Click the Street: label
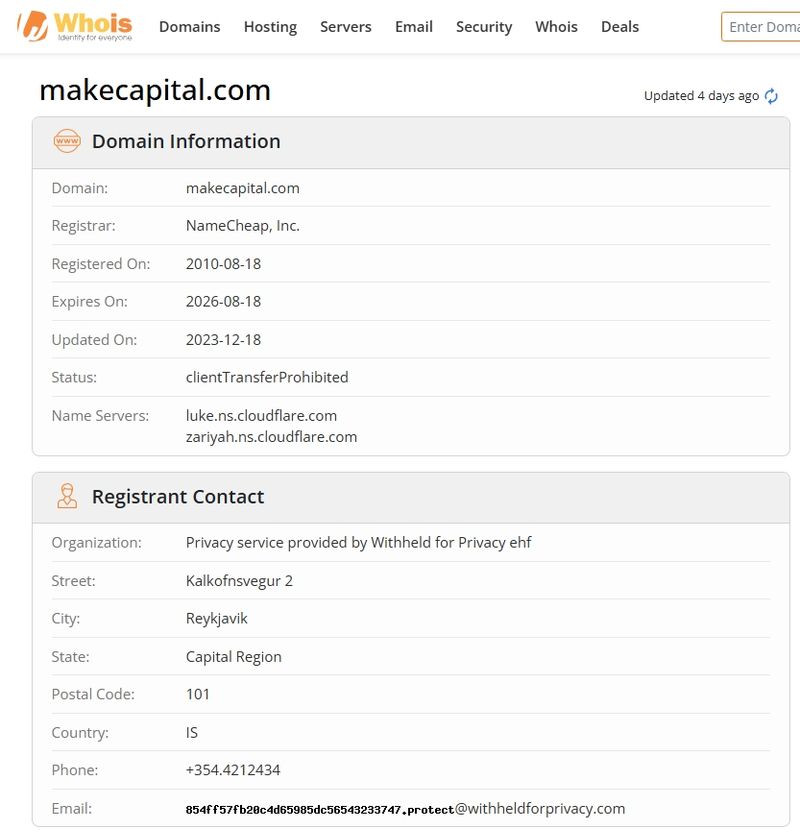The image size is (800, 833). click(x=73, y=581)
